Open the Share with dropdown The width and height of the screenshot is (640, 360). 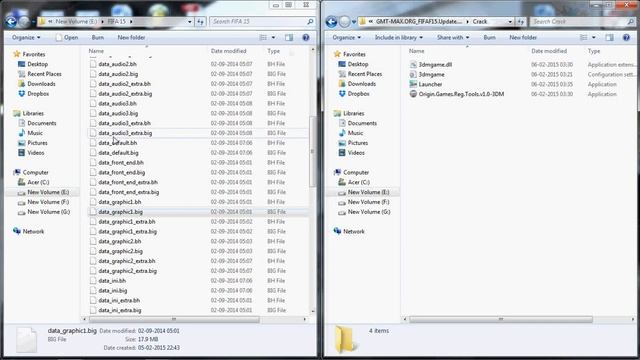tap(453, 38)
